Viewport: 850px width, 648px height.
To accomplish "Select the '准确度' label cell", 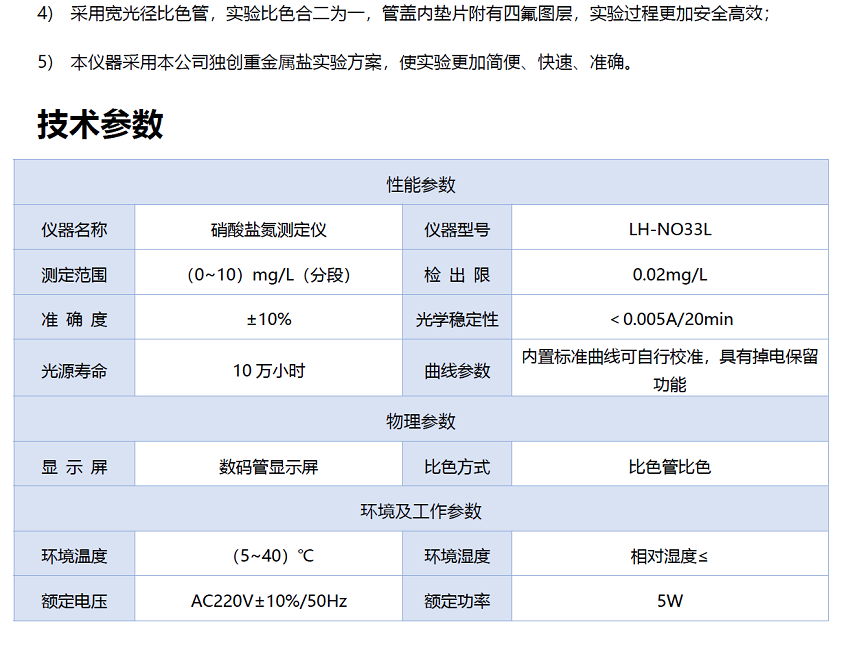I will (74, 317).
